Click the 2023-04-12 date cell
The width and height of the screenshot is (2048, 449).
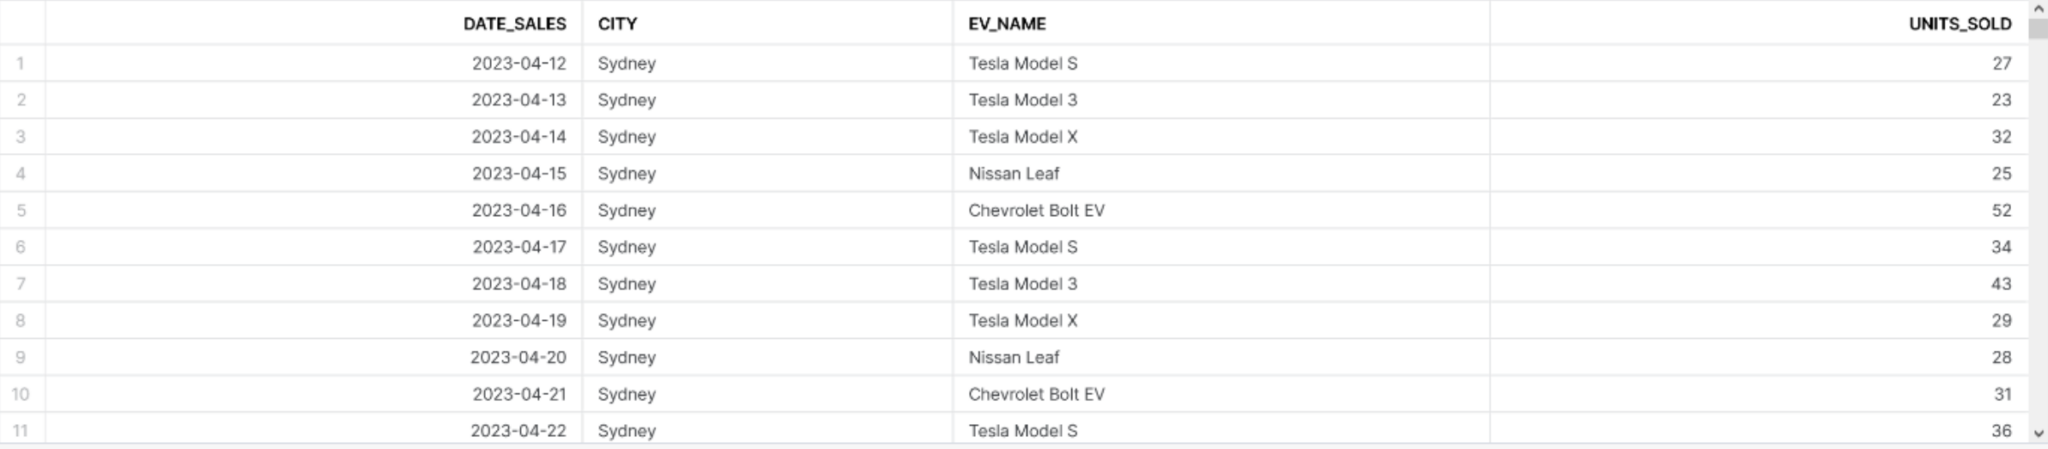pos(314,63)
